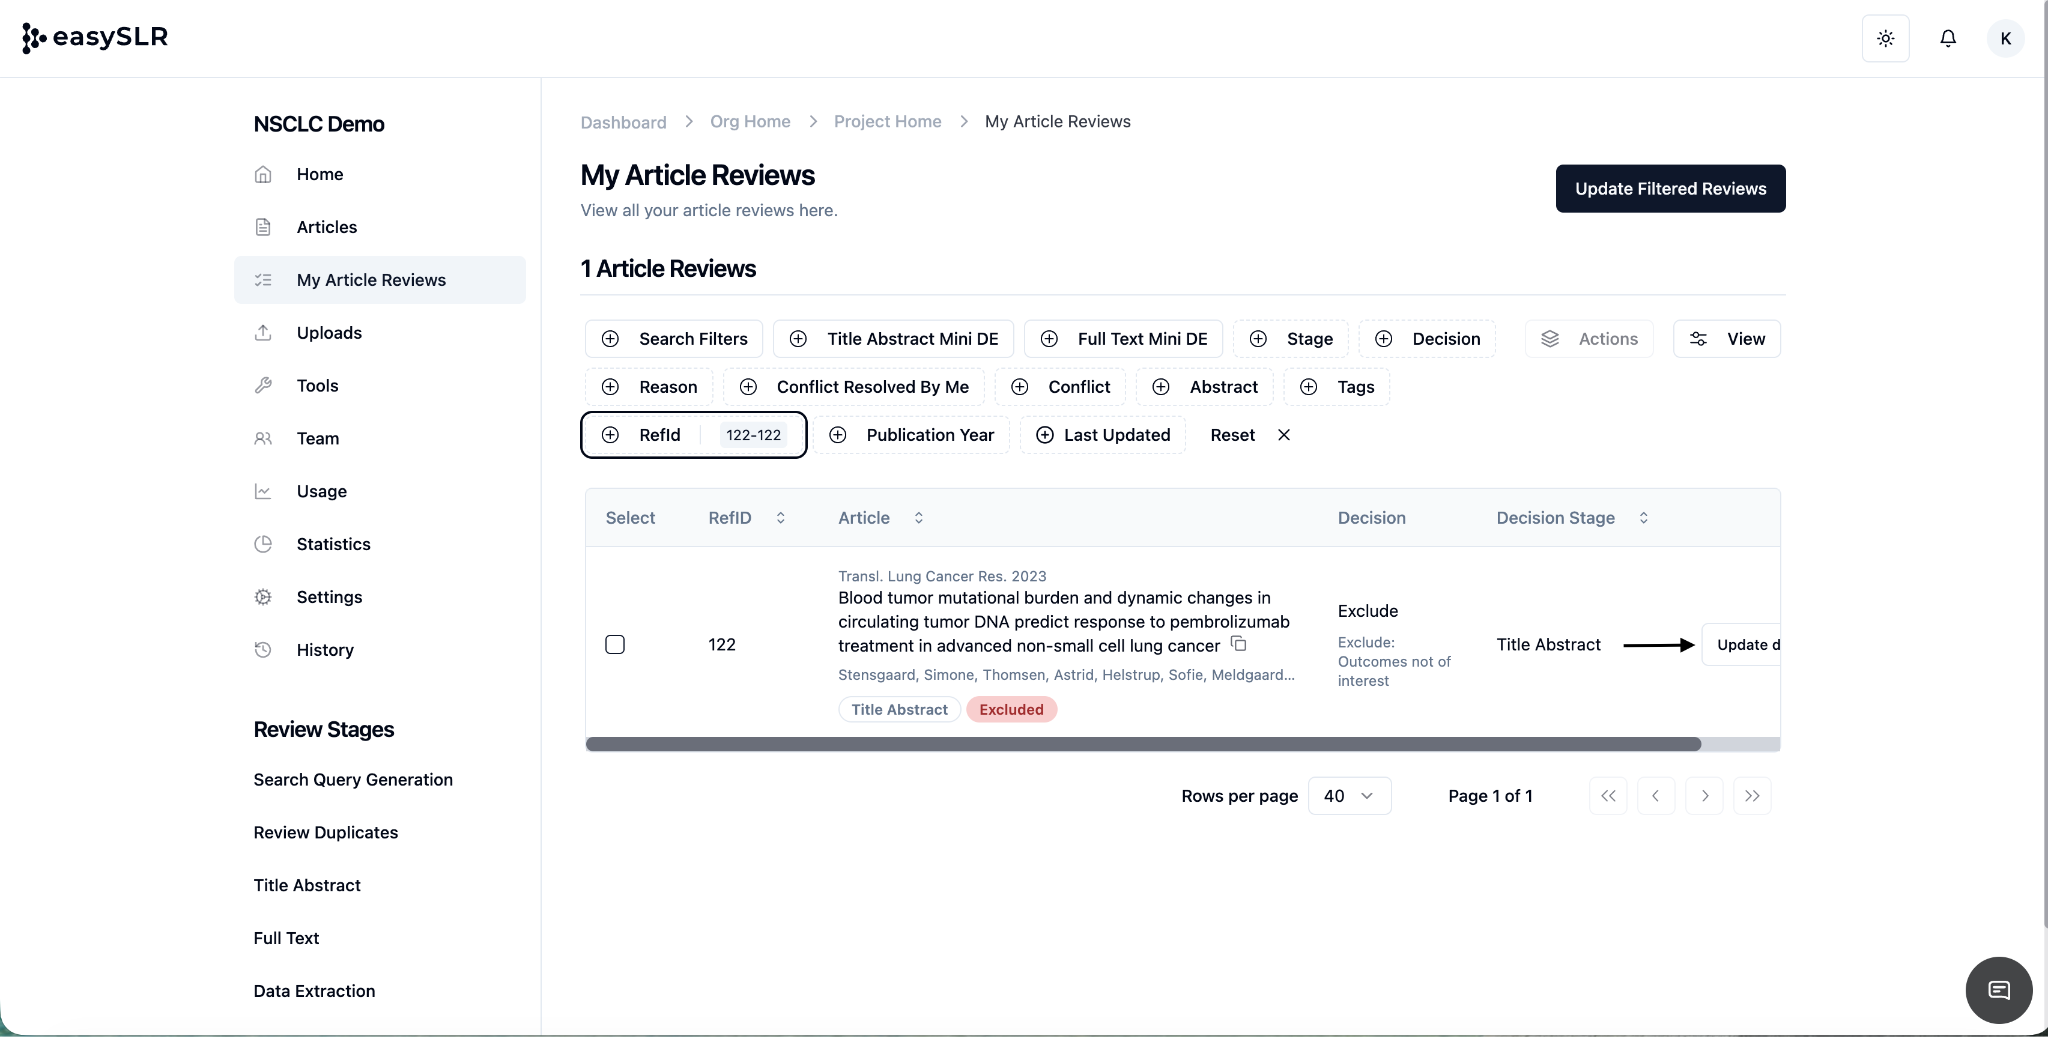
Task: Open Statistics in the sidebar
Action: 333,544
